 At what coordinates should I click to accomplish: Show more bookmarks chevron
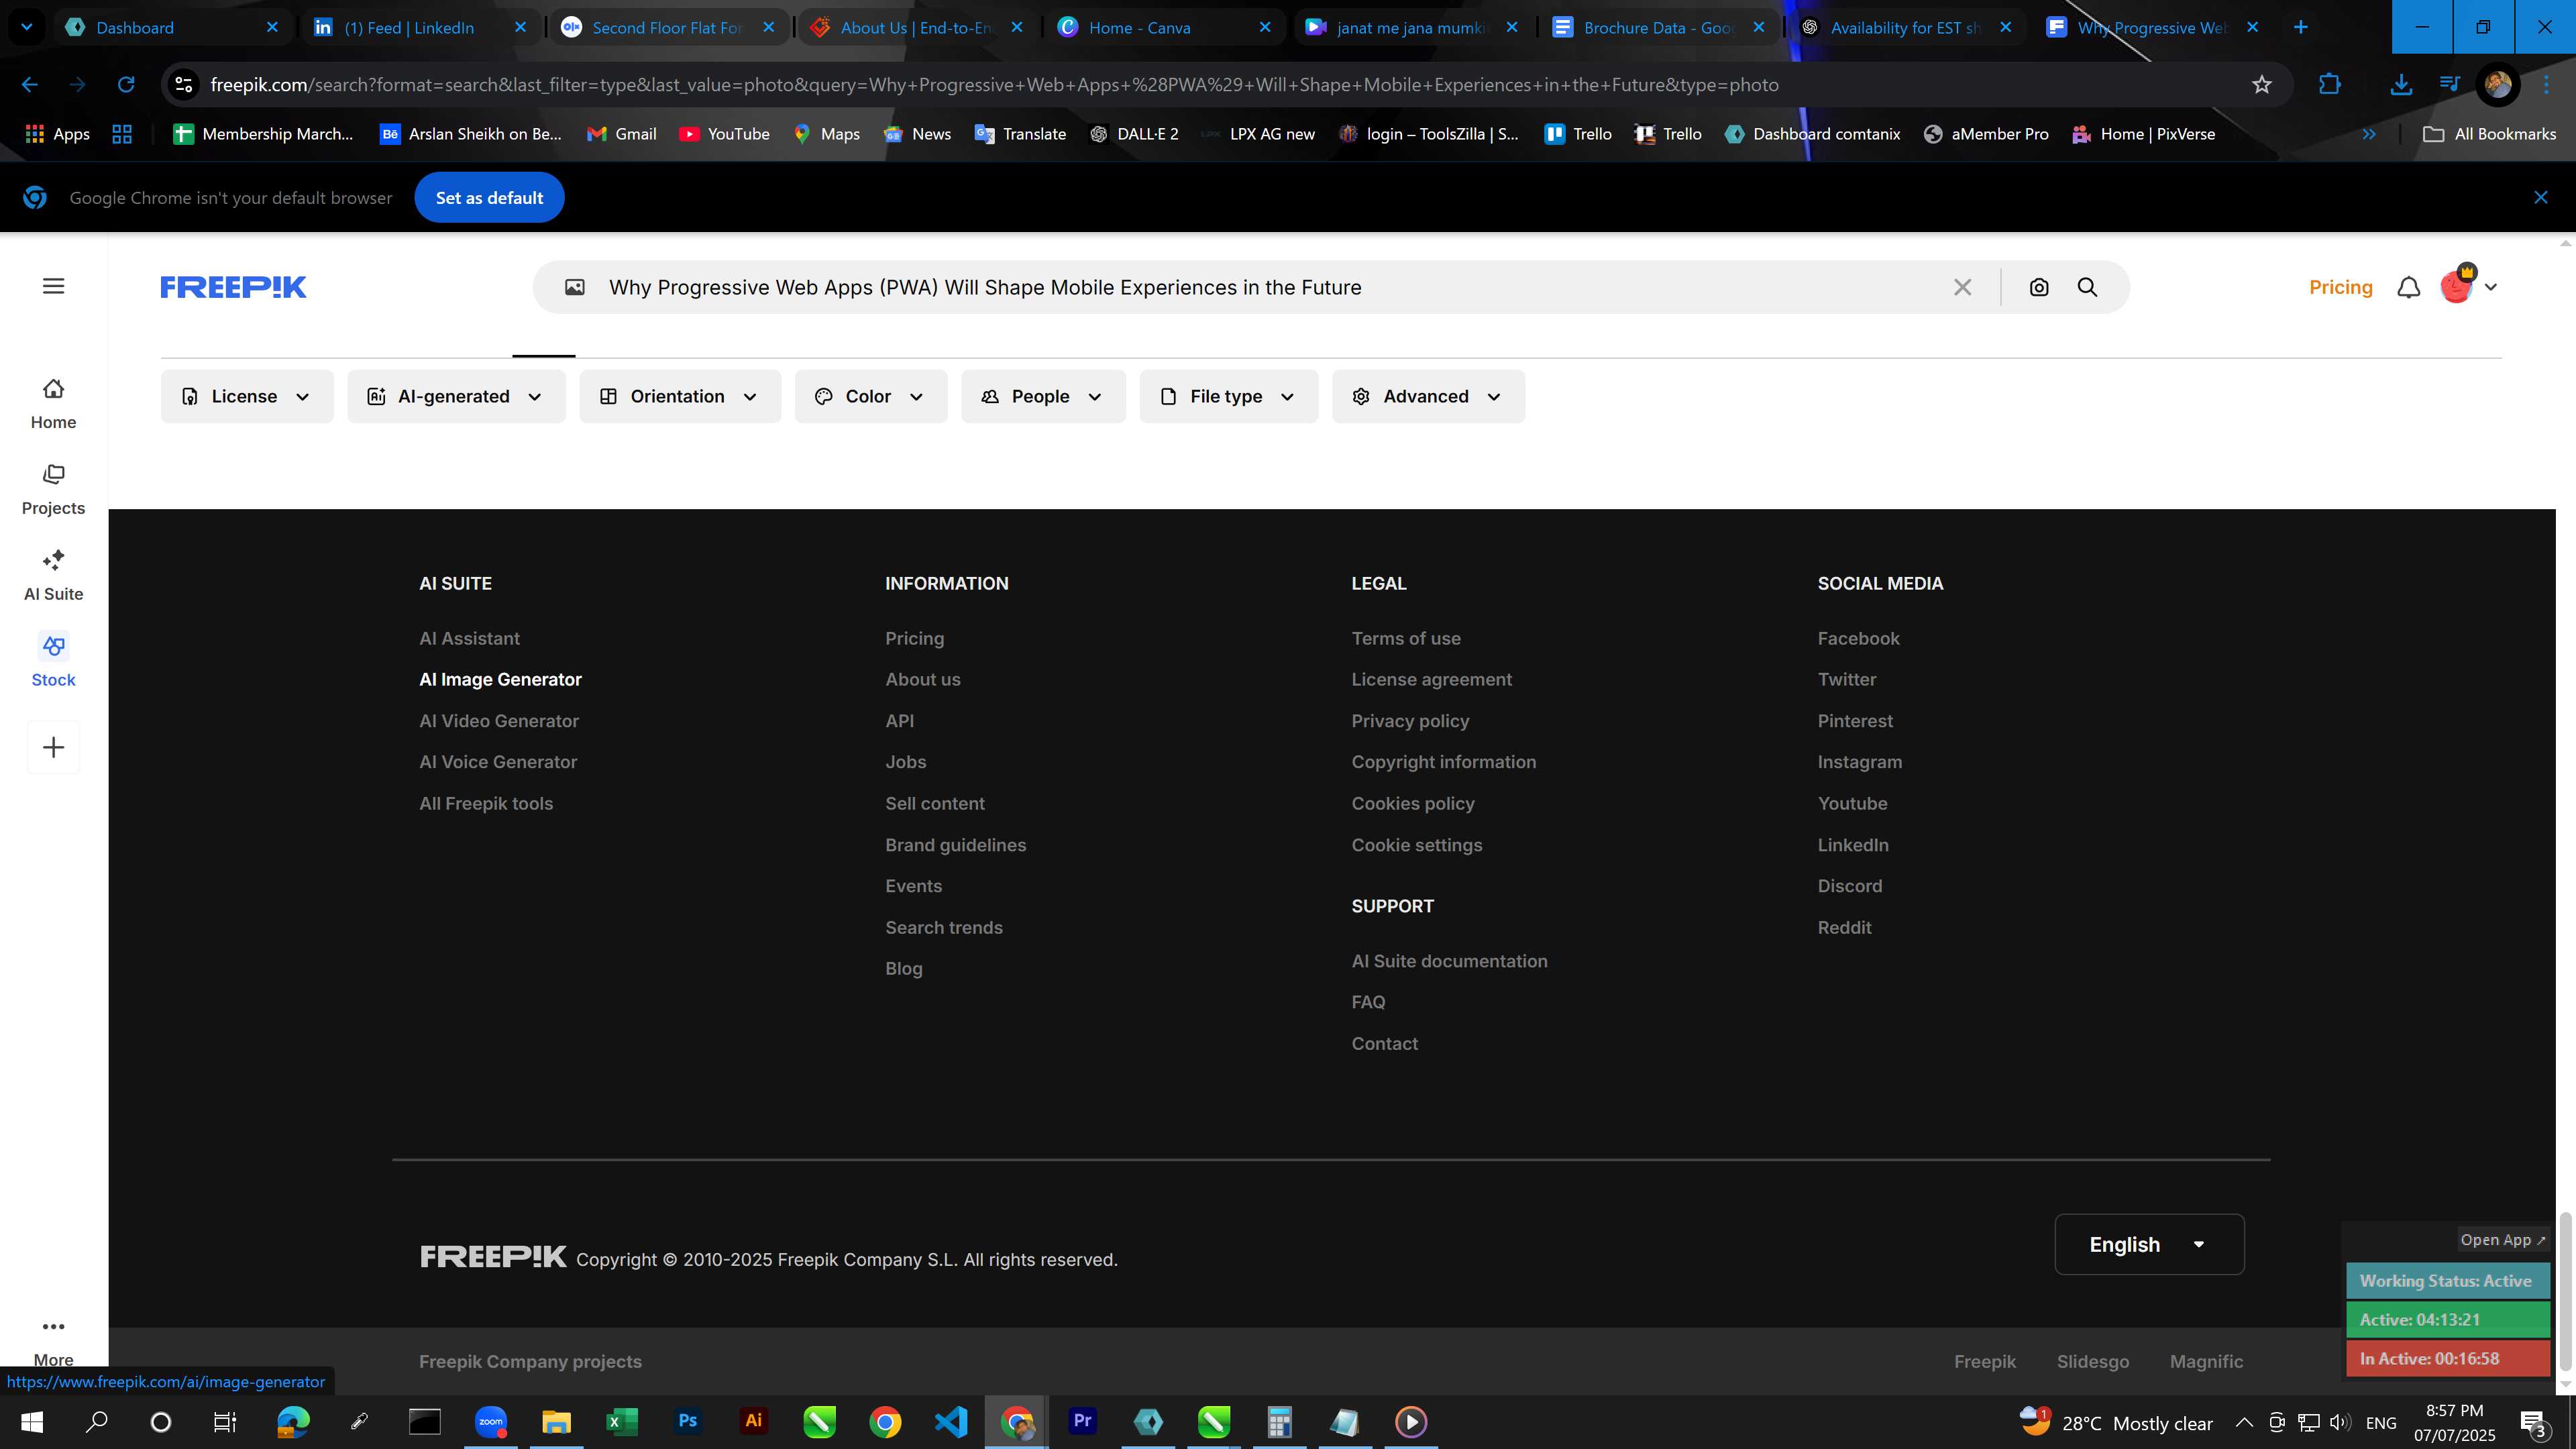point(2368,134)
